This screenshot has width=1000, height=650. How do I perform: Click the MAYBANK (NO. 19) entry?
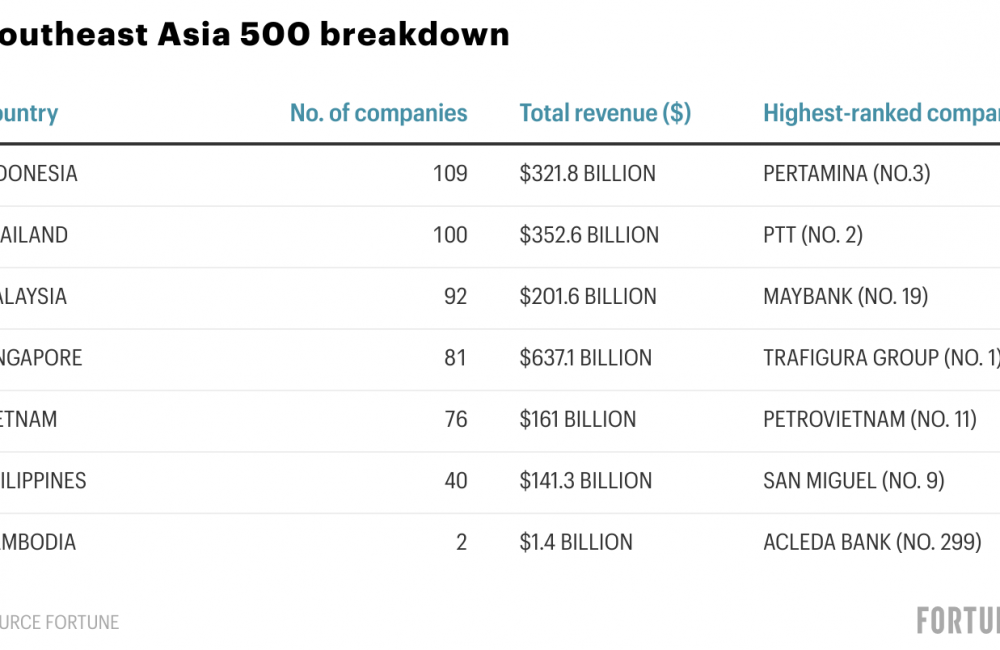pos(845,297)
